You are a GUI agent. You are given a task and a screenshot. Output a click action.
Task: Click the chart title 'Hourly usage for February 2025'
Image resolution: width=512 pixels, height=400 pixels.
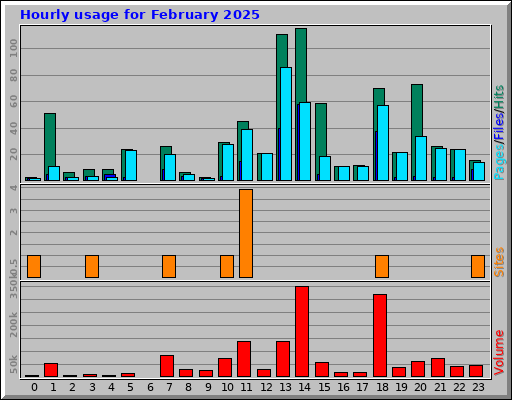tap(140, 15)
